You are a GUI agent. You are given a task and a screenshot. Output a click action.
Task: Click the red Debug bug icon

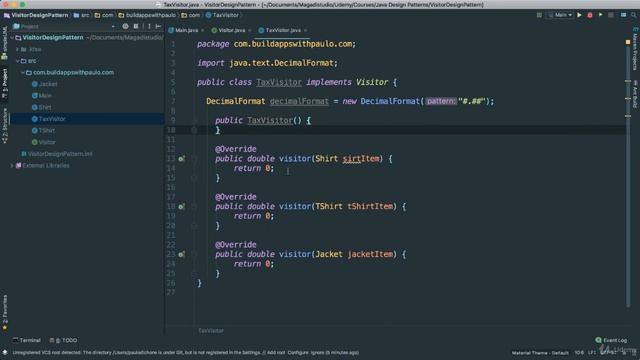(590, 15)
